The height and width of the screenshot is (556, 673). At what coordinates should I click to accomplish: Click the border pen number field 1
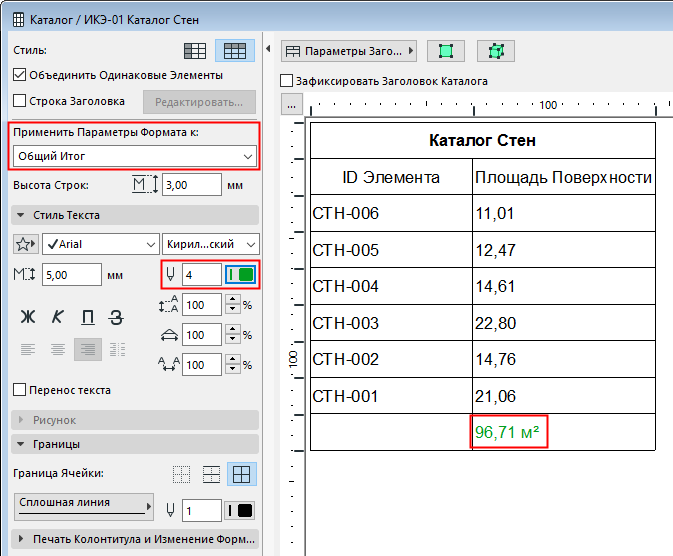(x=202, y=510)
